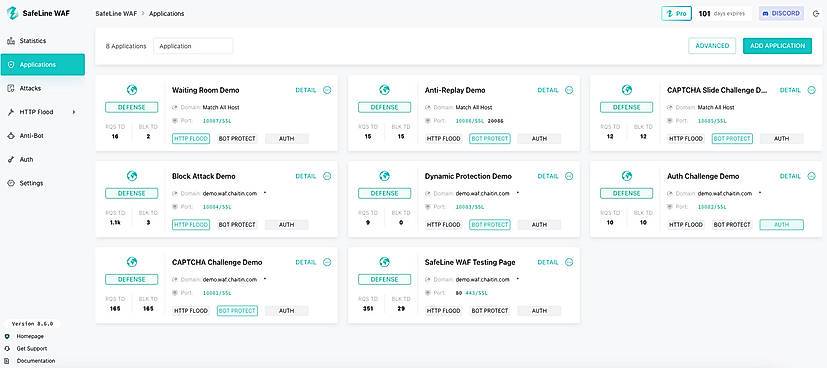The width and height of the screenshot is (827, 368).
Task: Expand the HTTP Flood submenu arrow
Action: click(x=74, y=112)
